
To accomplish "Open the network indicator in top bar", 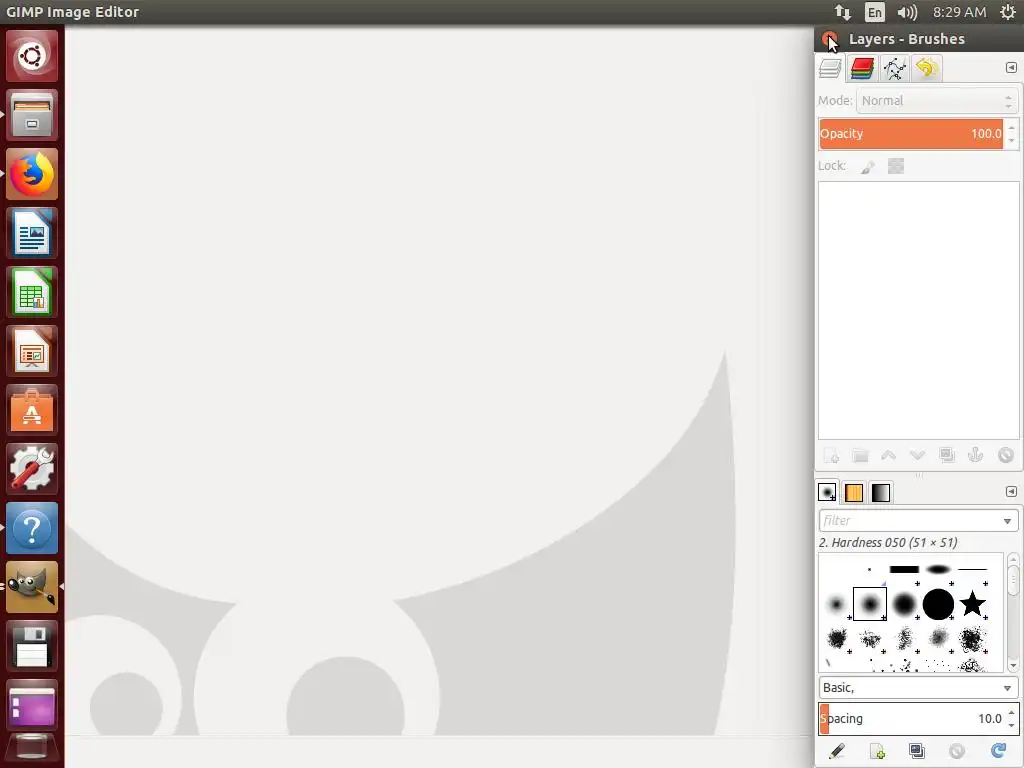I will pyautogui.click(x=842, y=12).
